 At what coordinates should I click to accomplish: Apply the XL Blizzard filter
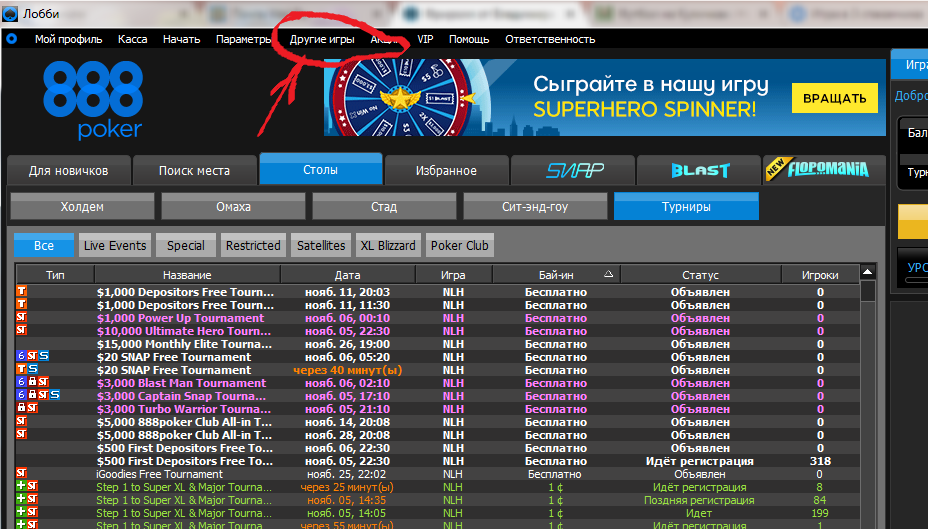click(388, 245)
